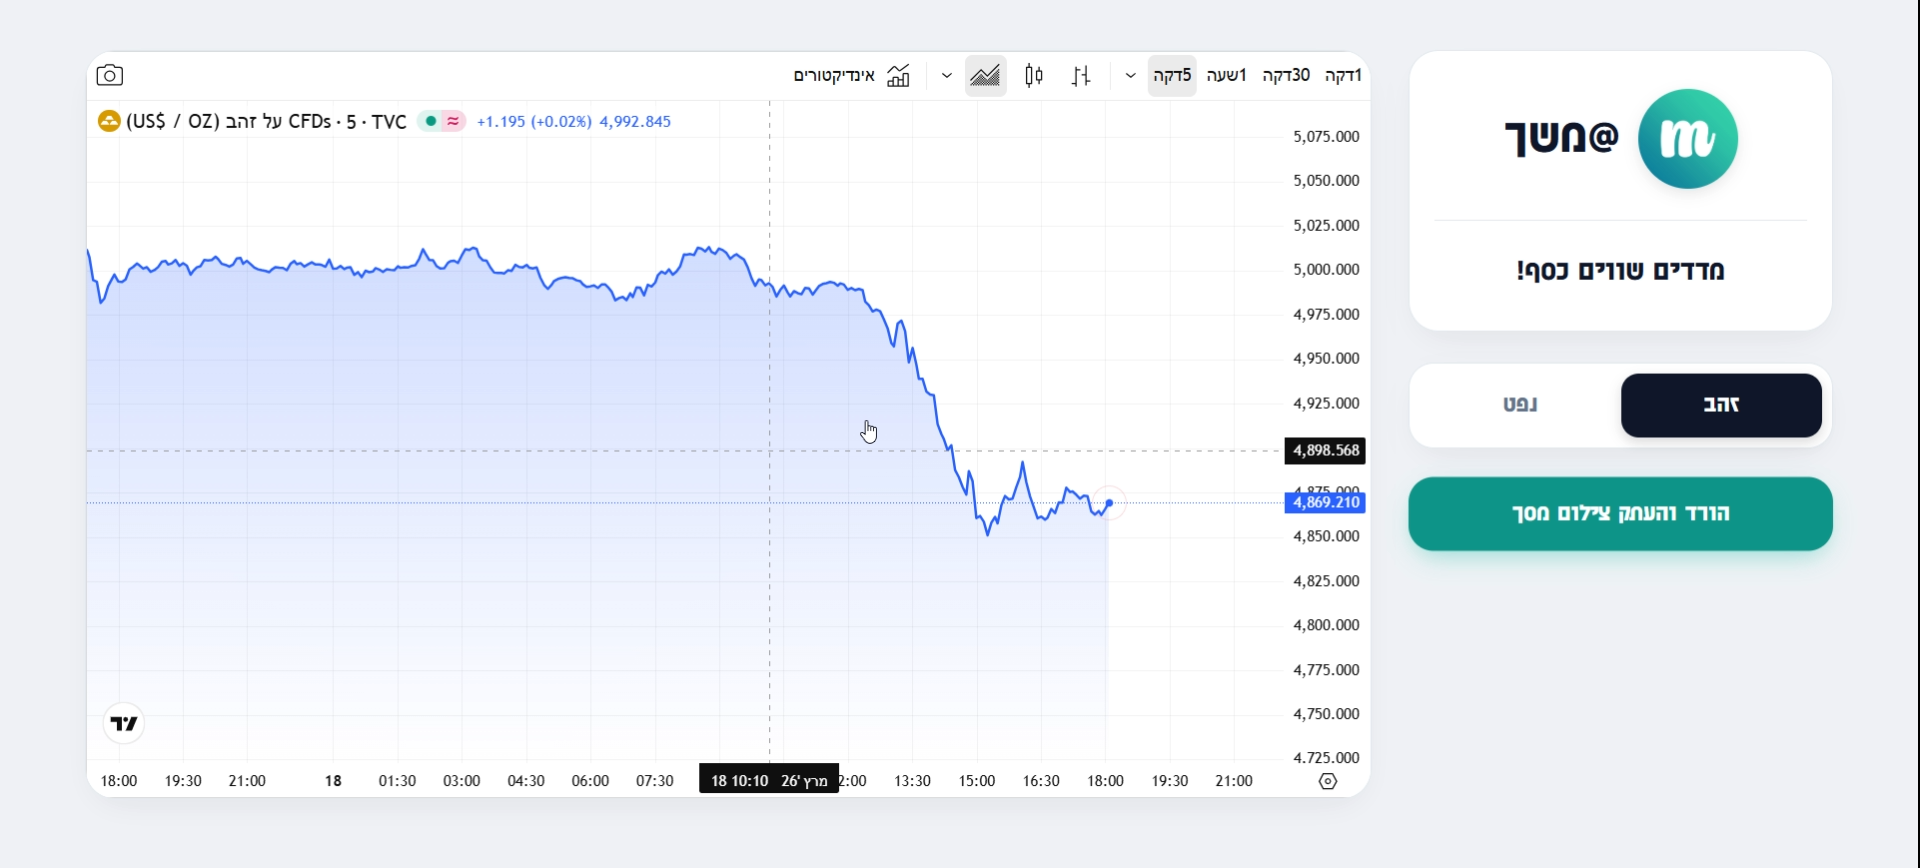Select the 1 hour interval
1920x868 pixels.
[x=1226, y=76]
